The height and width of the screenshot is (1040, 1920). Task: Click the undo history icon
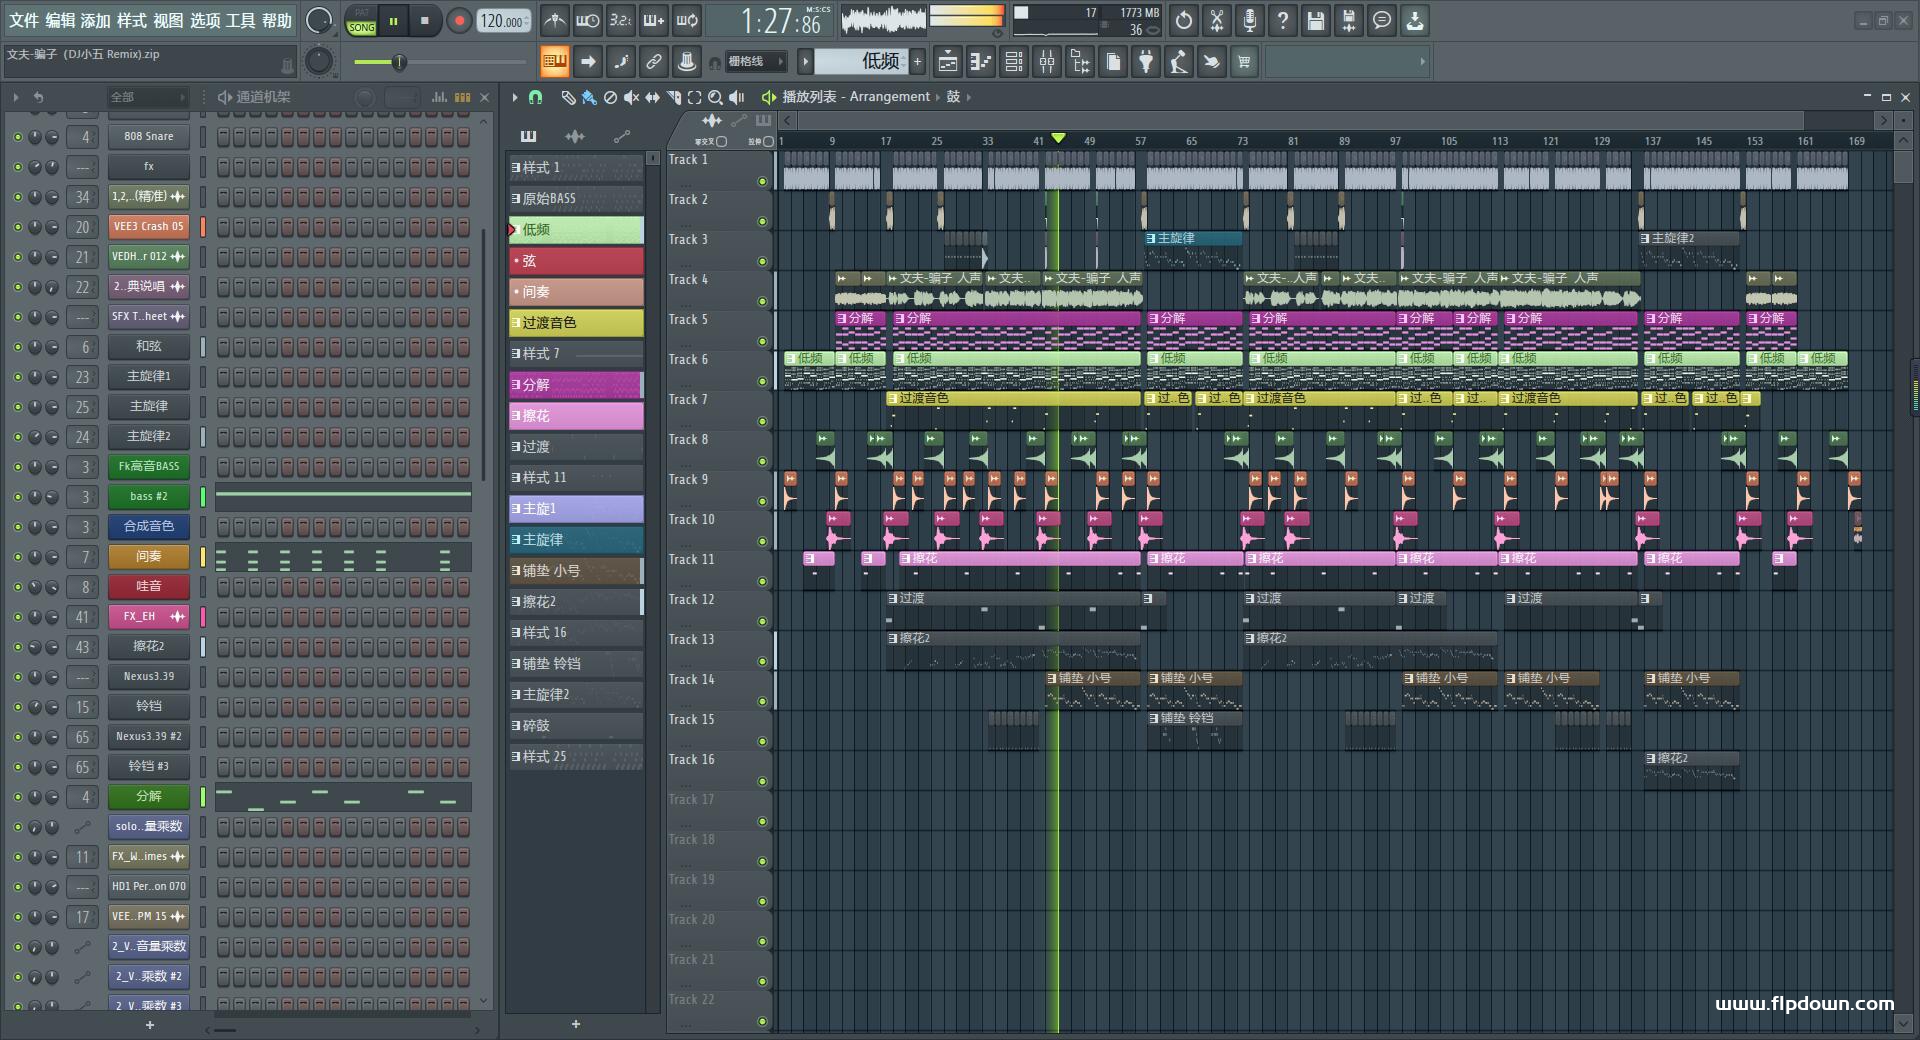click(1184, 20)
